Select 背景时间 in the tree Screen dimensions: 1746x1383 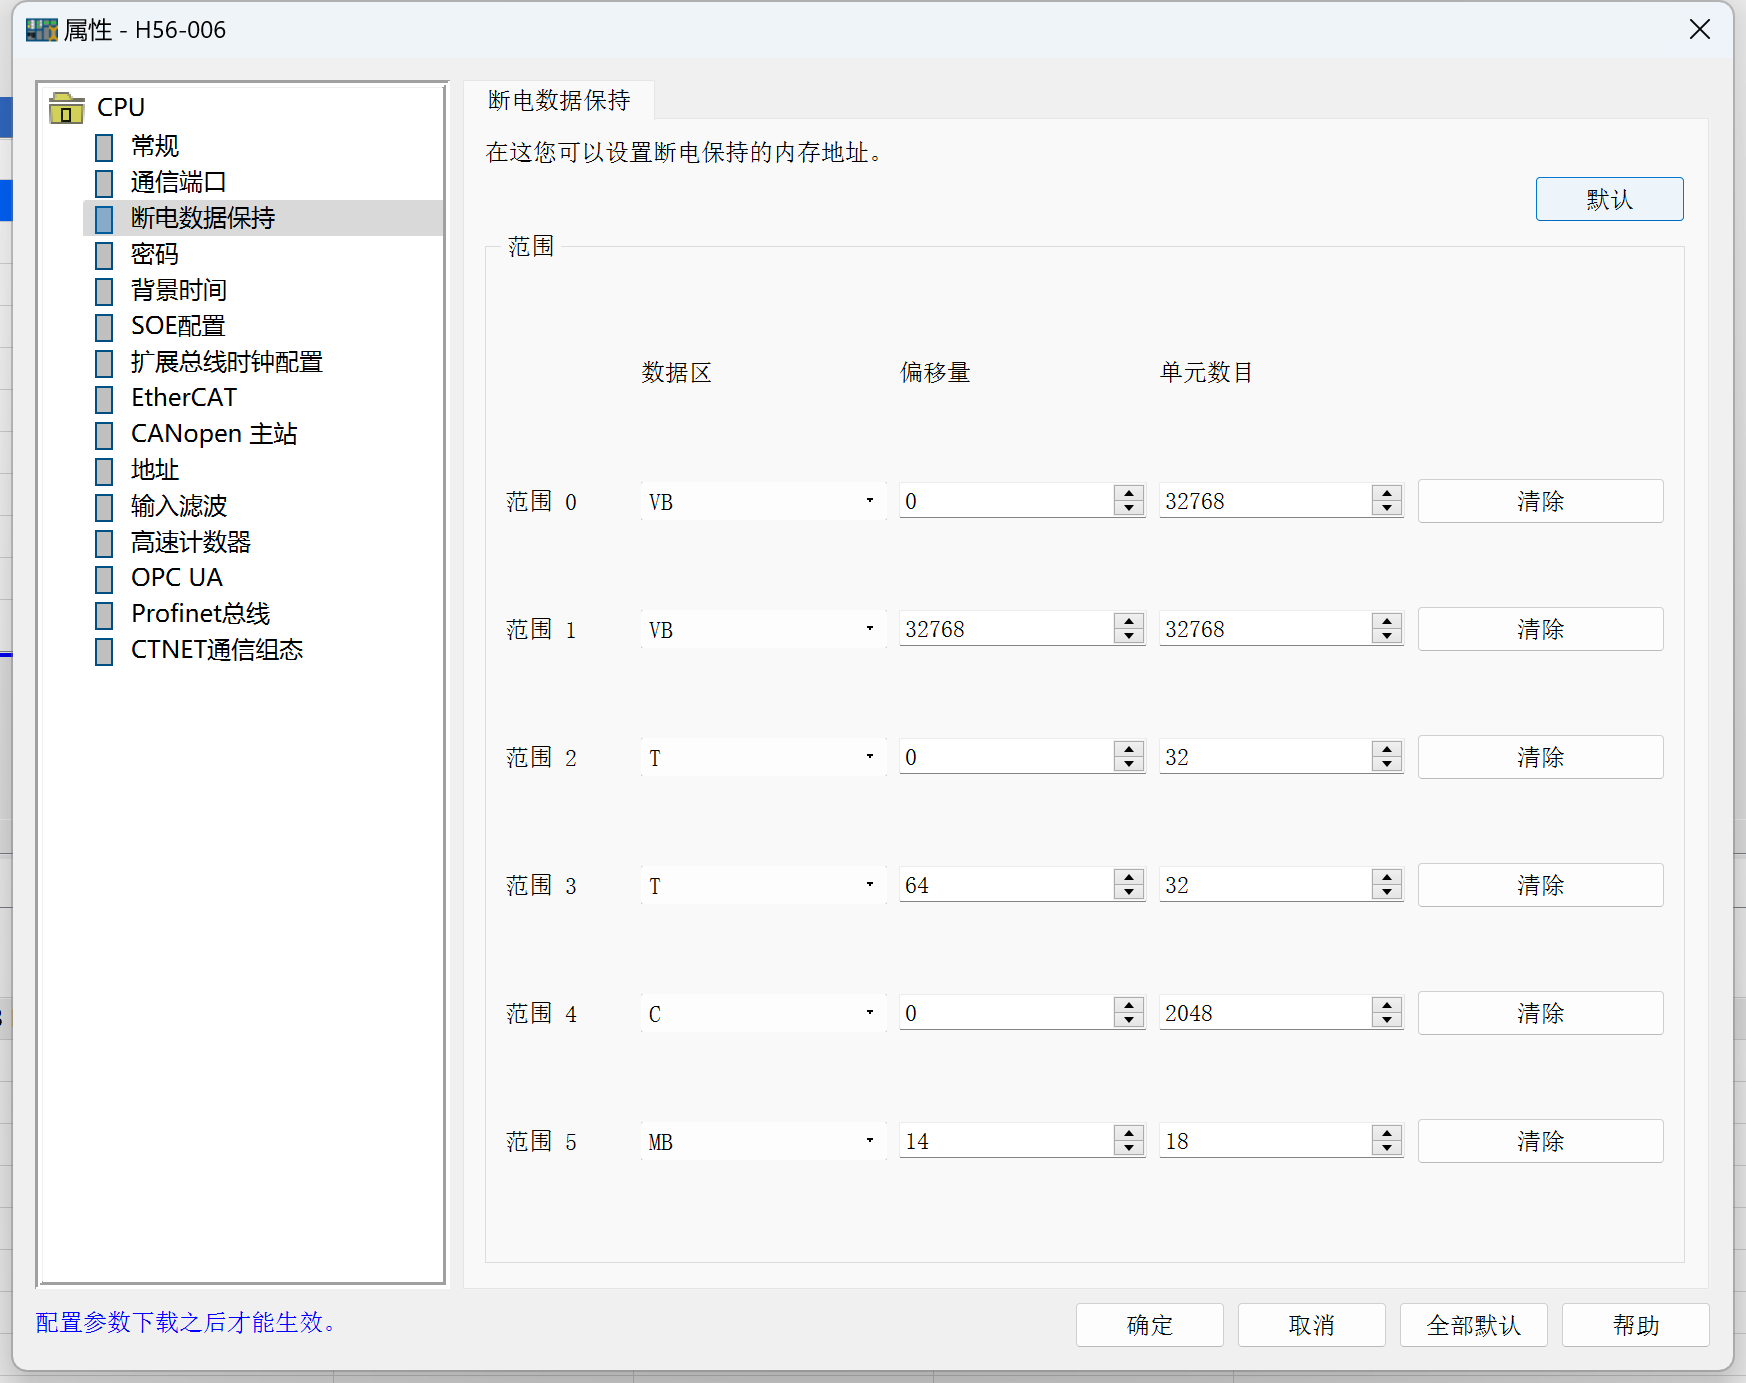tap(179, 290)
